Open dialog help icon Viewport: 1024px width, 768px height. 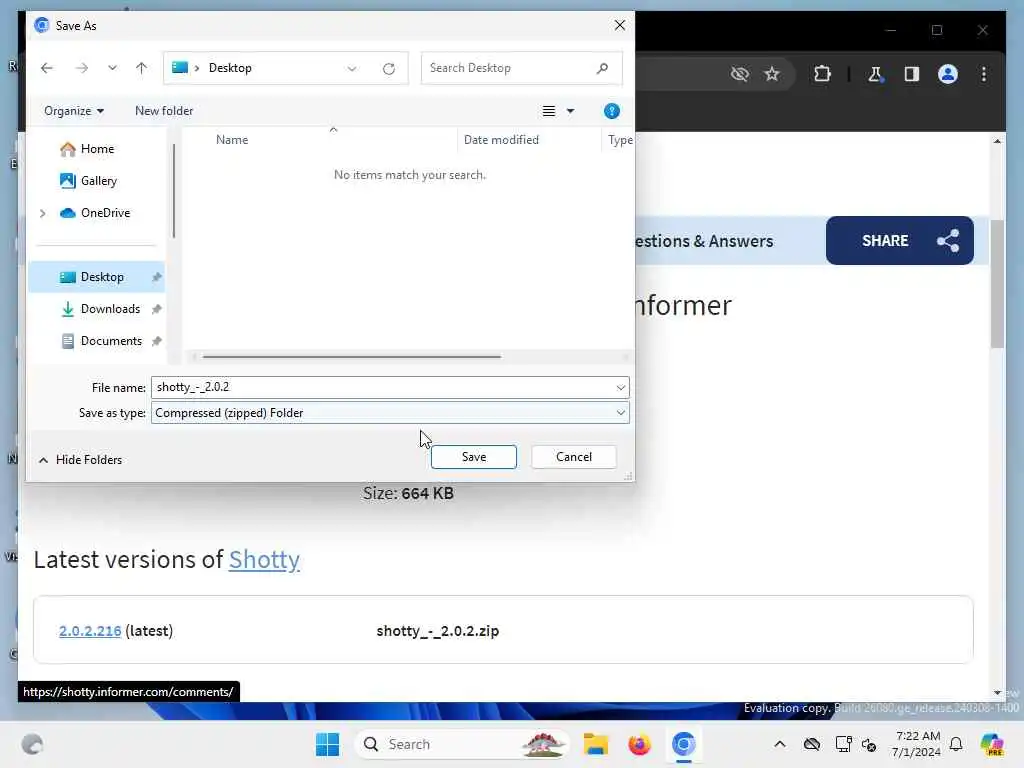coord(612,111)
